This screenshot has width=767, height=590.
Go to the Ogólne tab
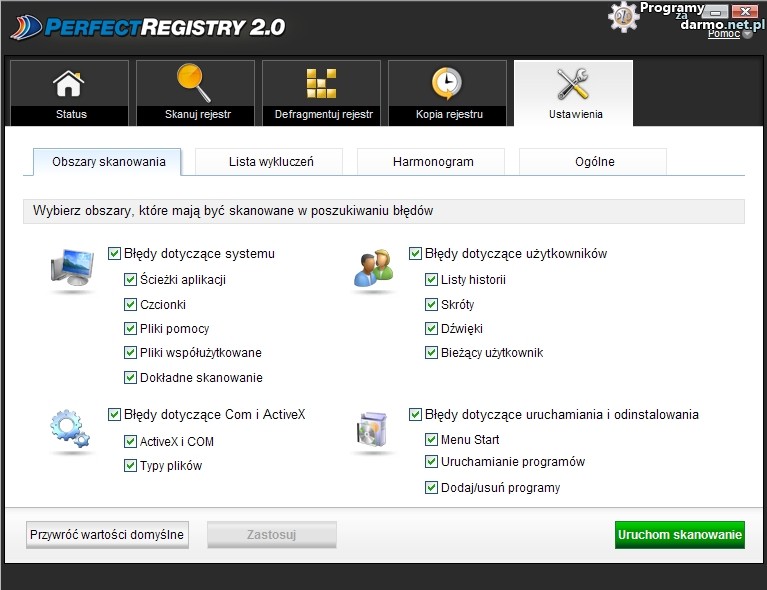tap(593, 161)
